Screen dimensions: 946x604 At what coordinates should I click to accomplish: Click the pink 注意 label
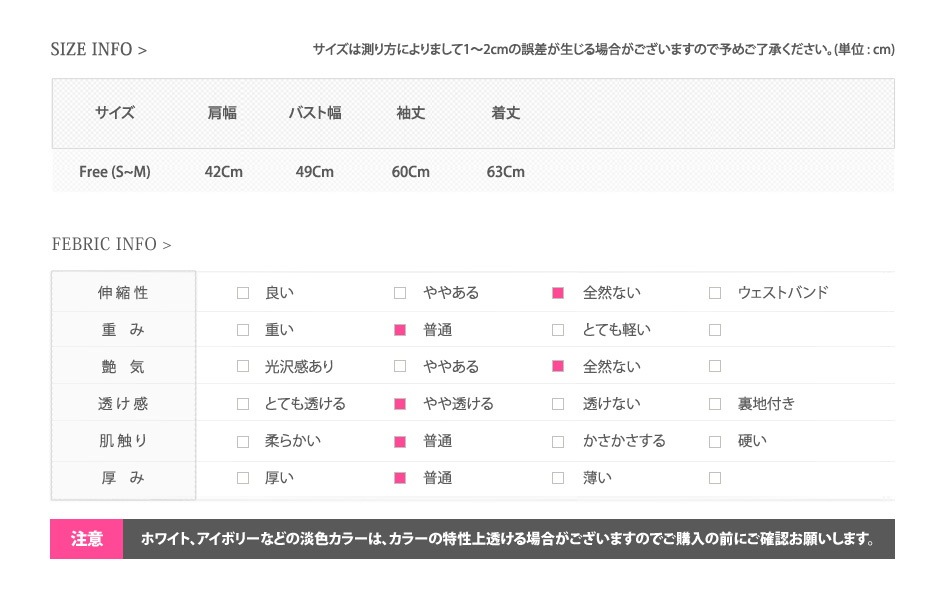pyautogui.click(x=86, y=539)
